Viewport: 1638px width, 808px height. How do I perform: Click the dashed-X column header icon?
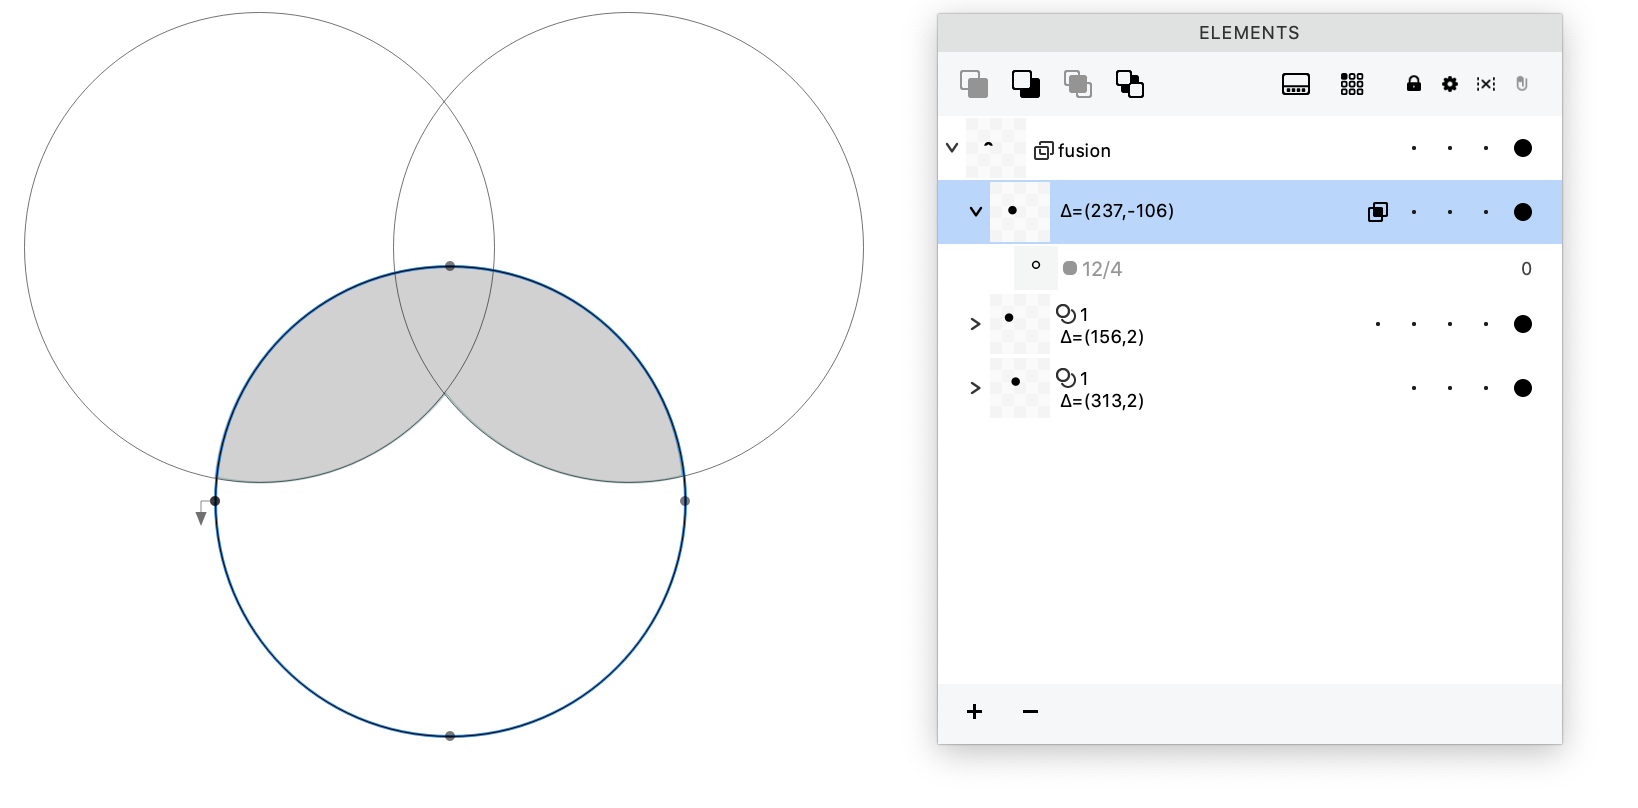pyautogui.click(x=1486, y=84)
